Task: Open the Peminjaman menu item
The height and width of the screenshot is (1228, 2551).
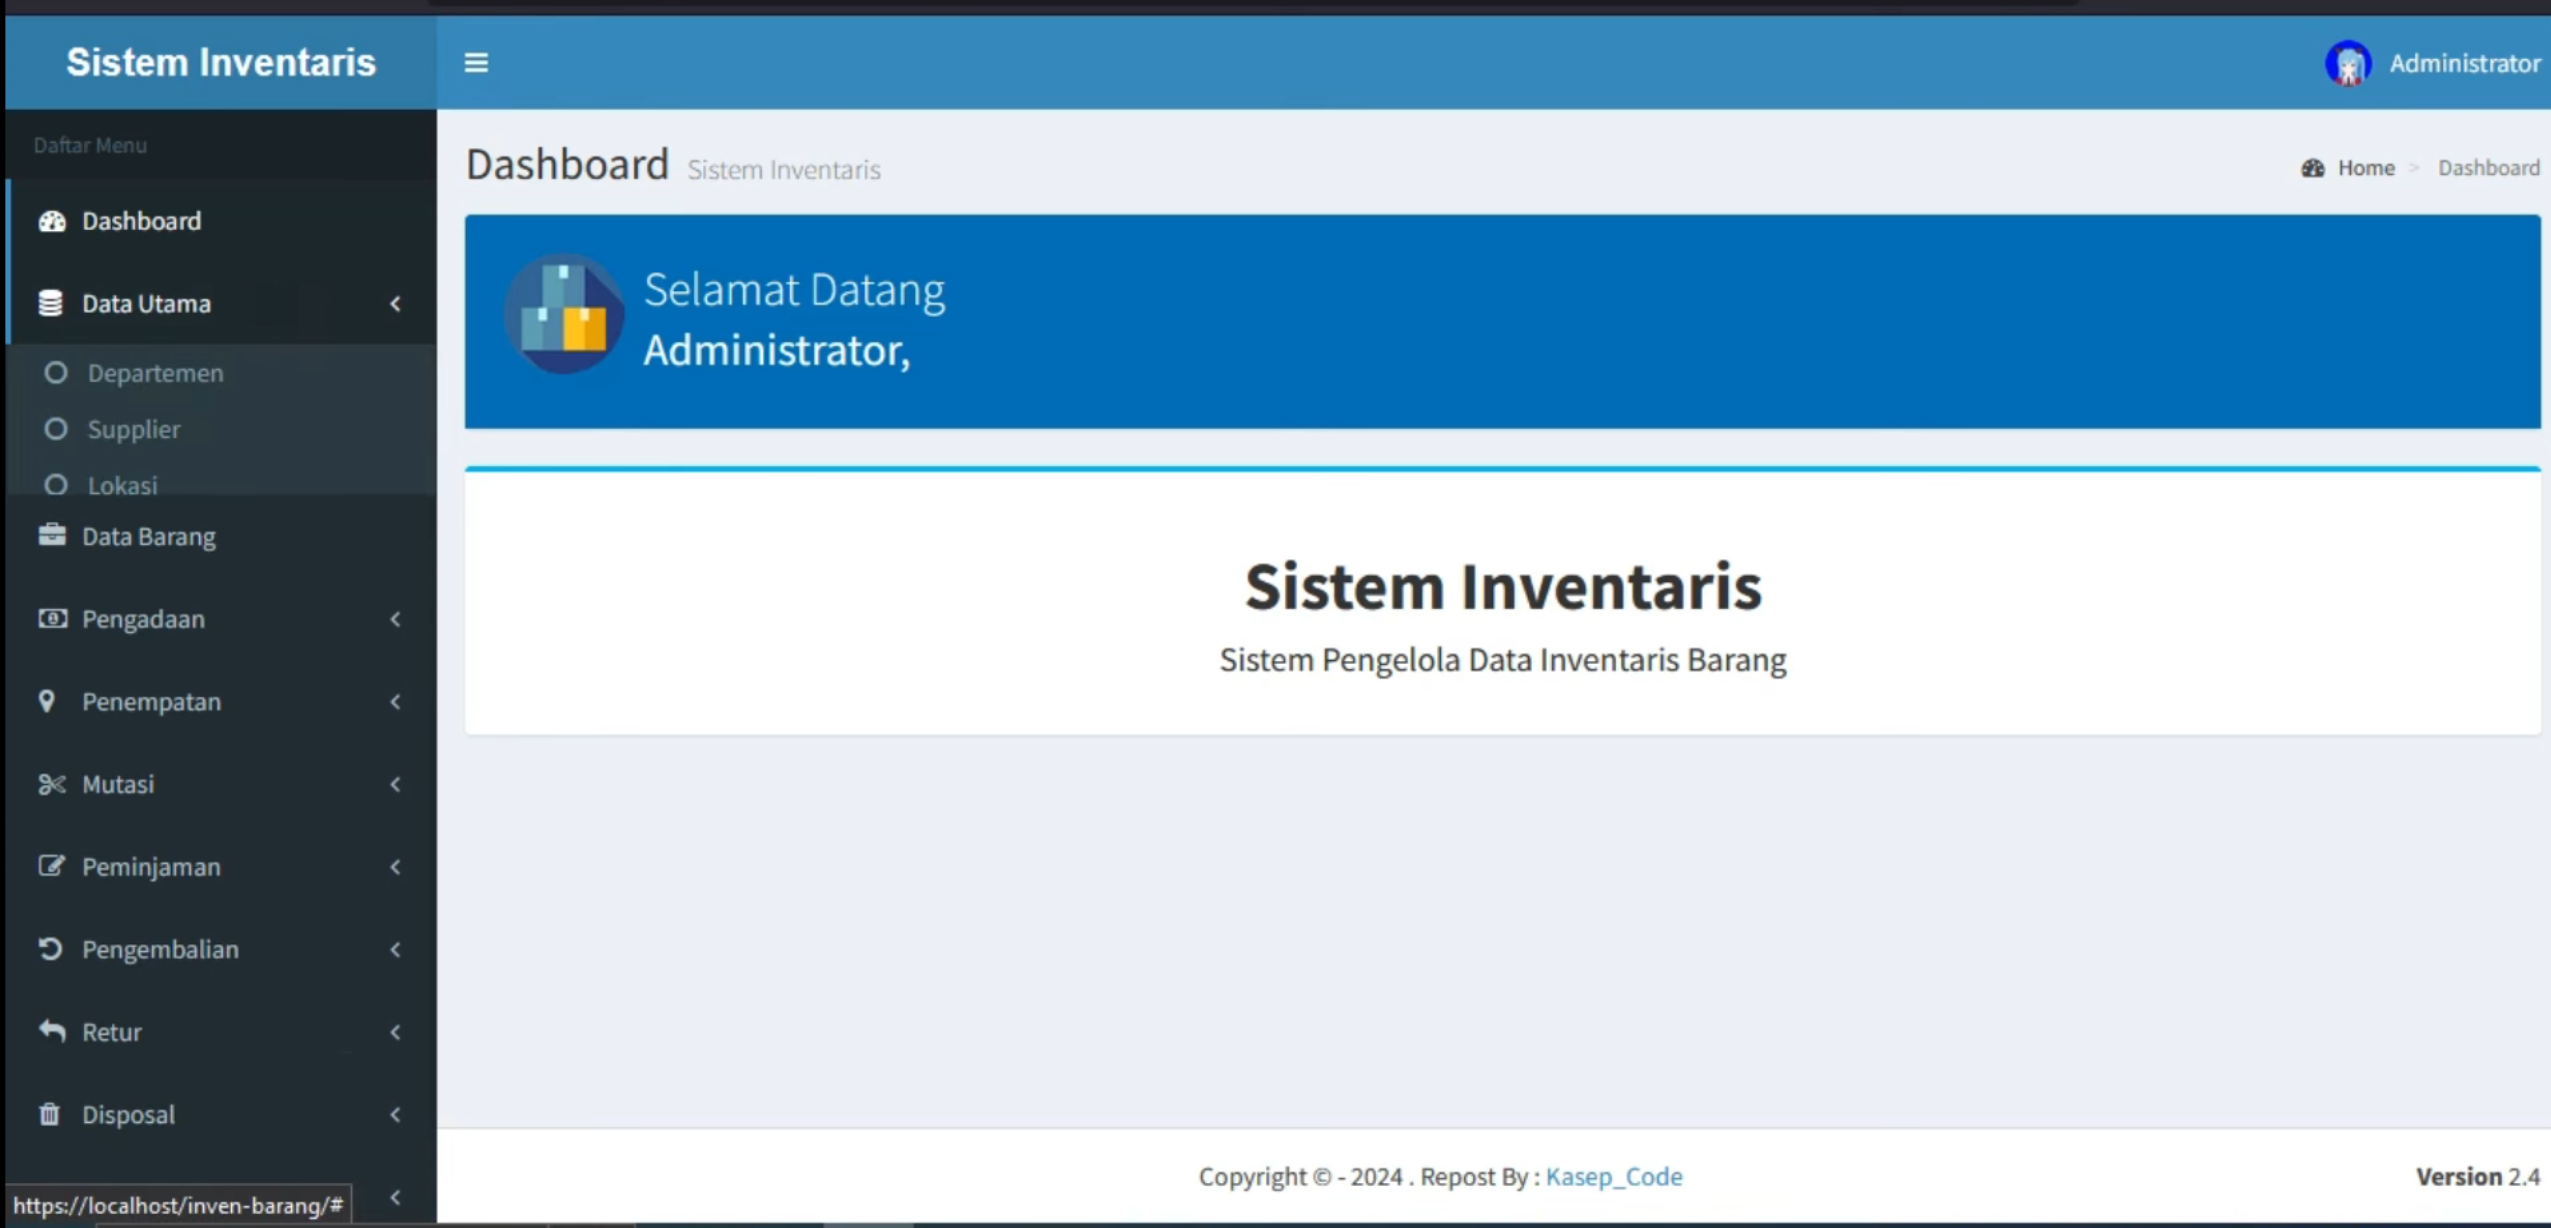Action: pos(221,867)
